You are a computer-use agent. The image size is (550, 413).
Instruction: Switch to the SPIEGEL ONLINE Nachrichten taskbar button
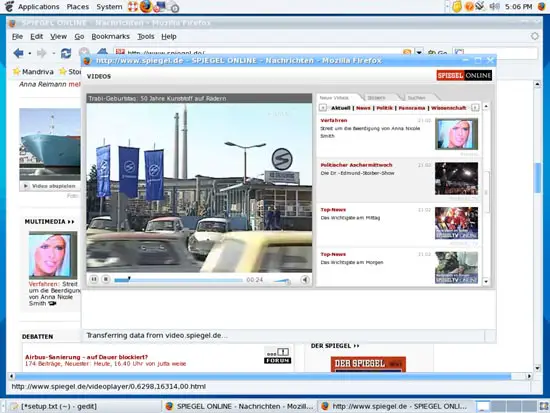[240, 406]
